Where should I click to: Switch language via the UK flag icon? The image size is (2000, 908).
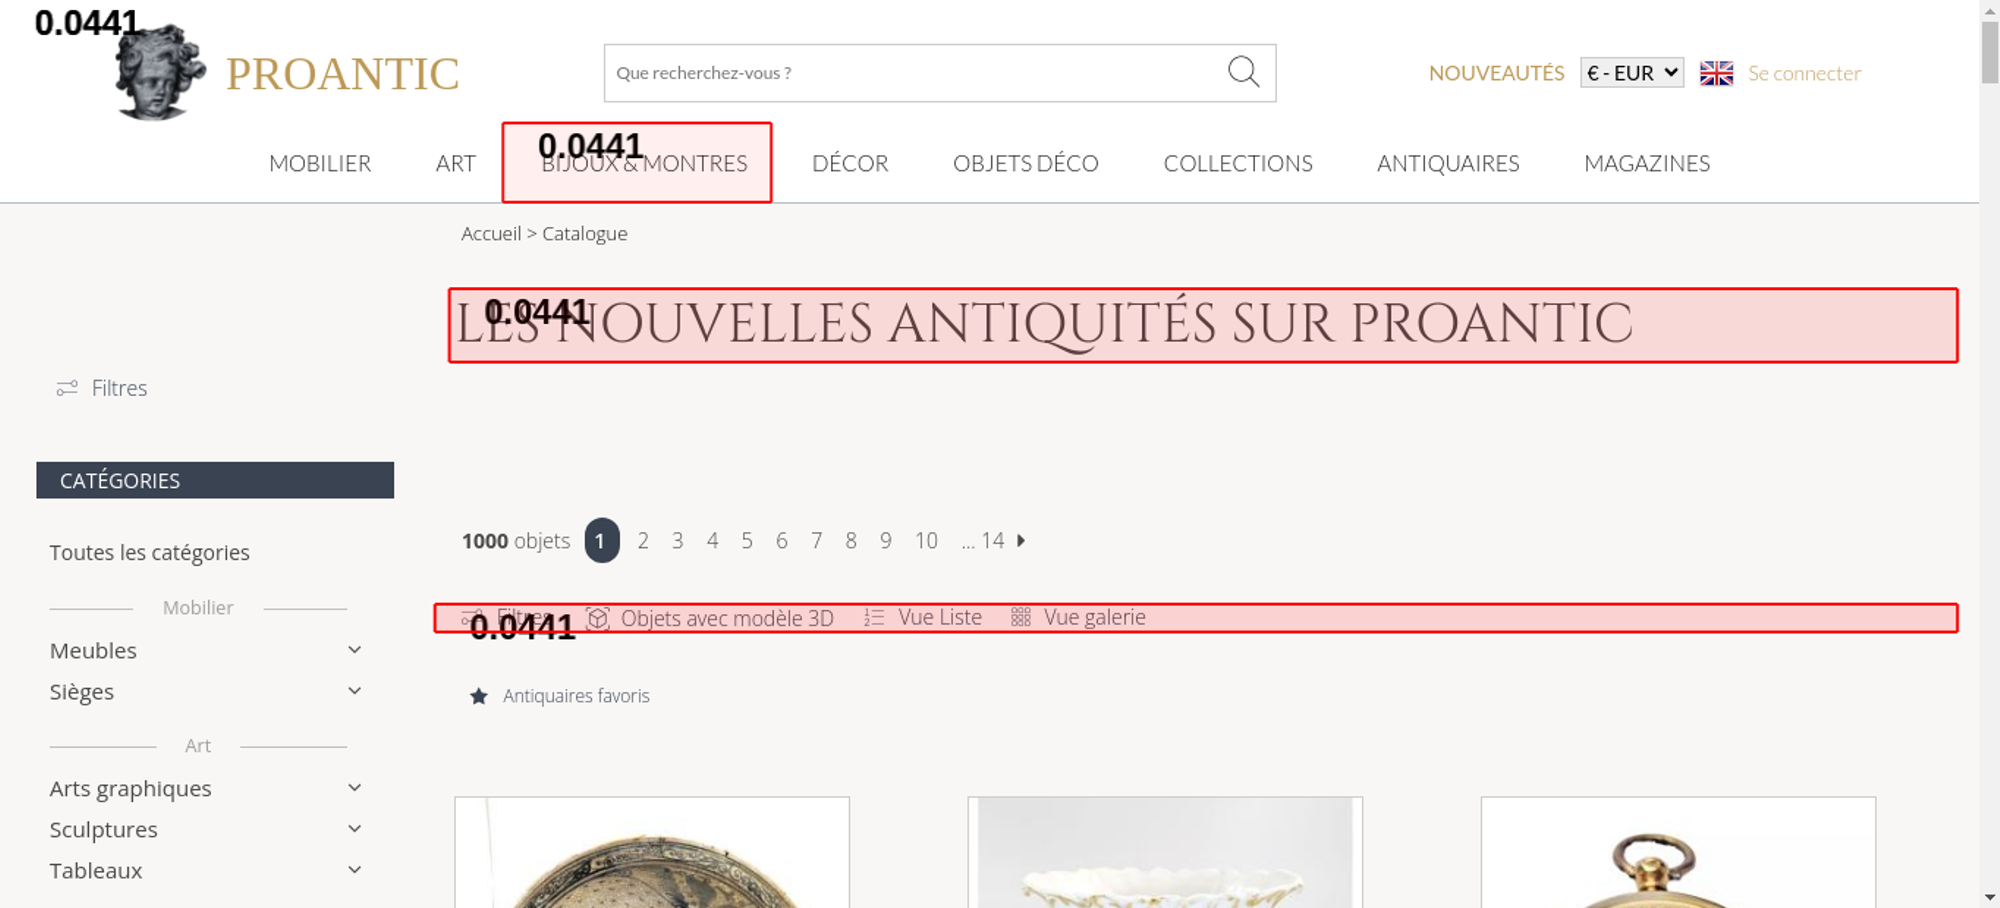1716,73
